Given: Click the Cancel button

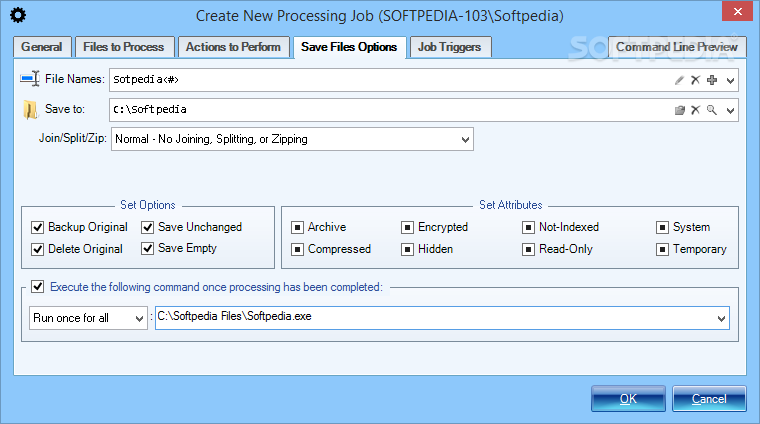Looking at the screenshot, I should [709, 399].
